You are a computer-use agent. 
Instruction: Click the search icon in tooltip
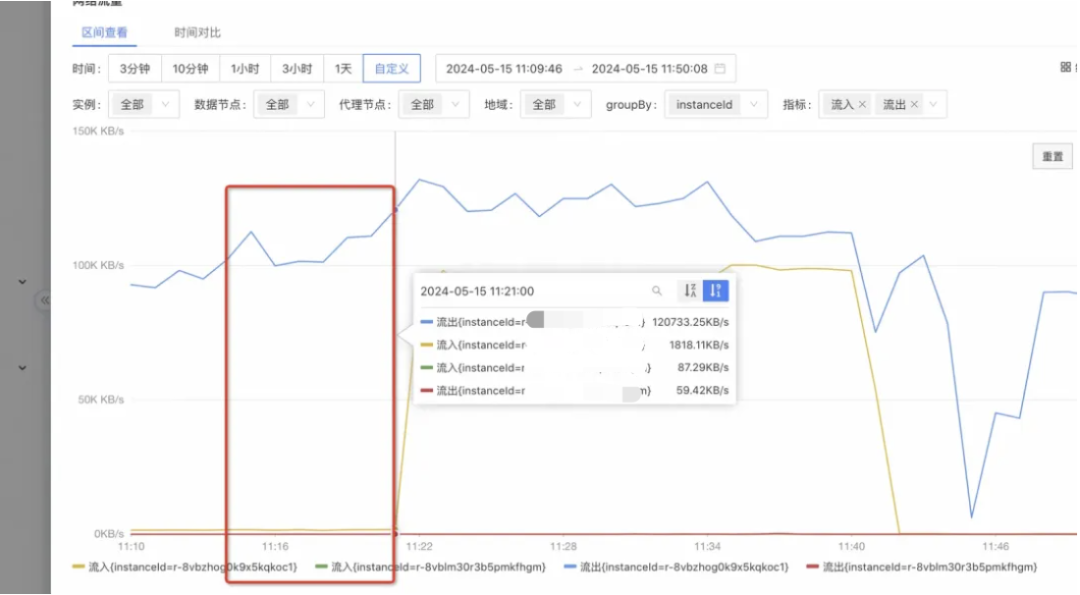[x=656, y=291]
